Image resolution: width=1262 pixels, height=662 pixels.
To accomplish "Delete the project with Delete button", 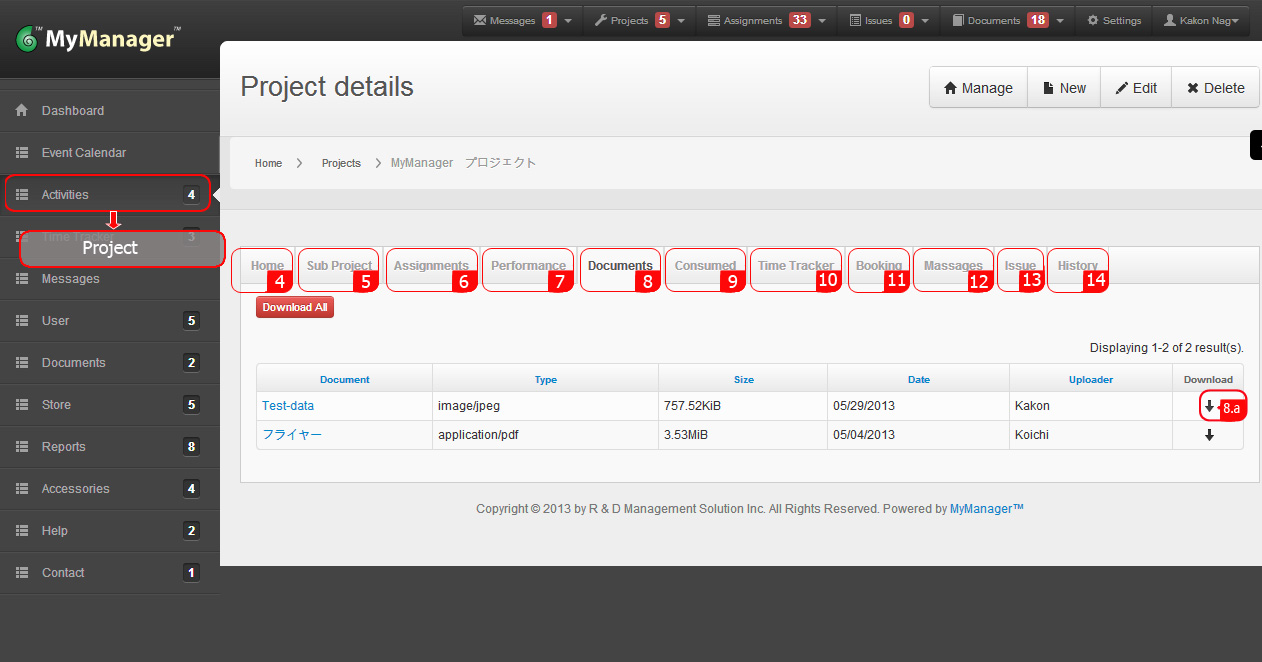I will click(1215, 88).
